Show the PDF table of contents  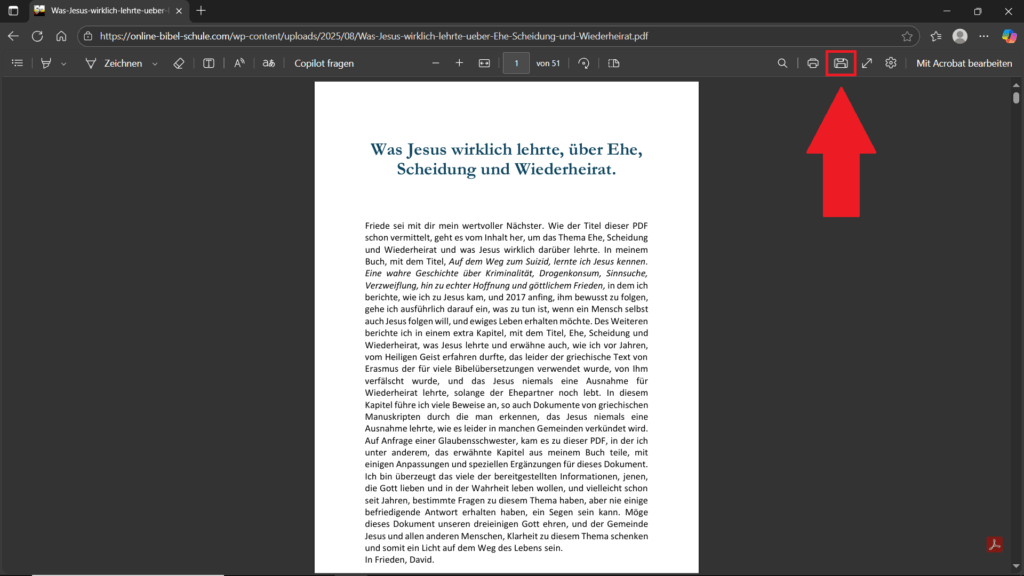[x=18, y=63]
